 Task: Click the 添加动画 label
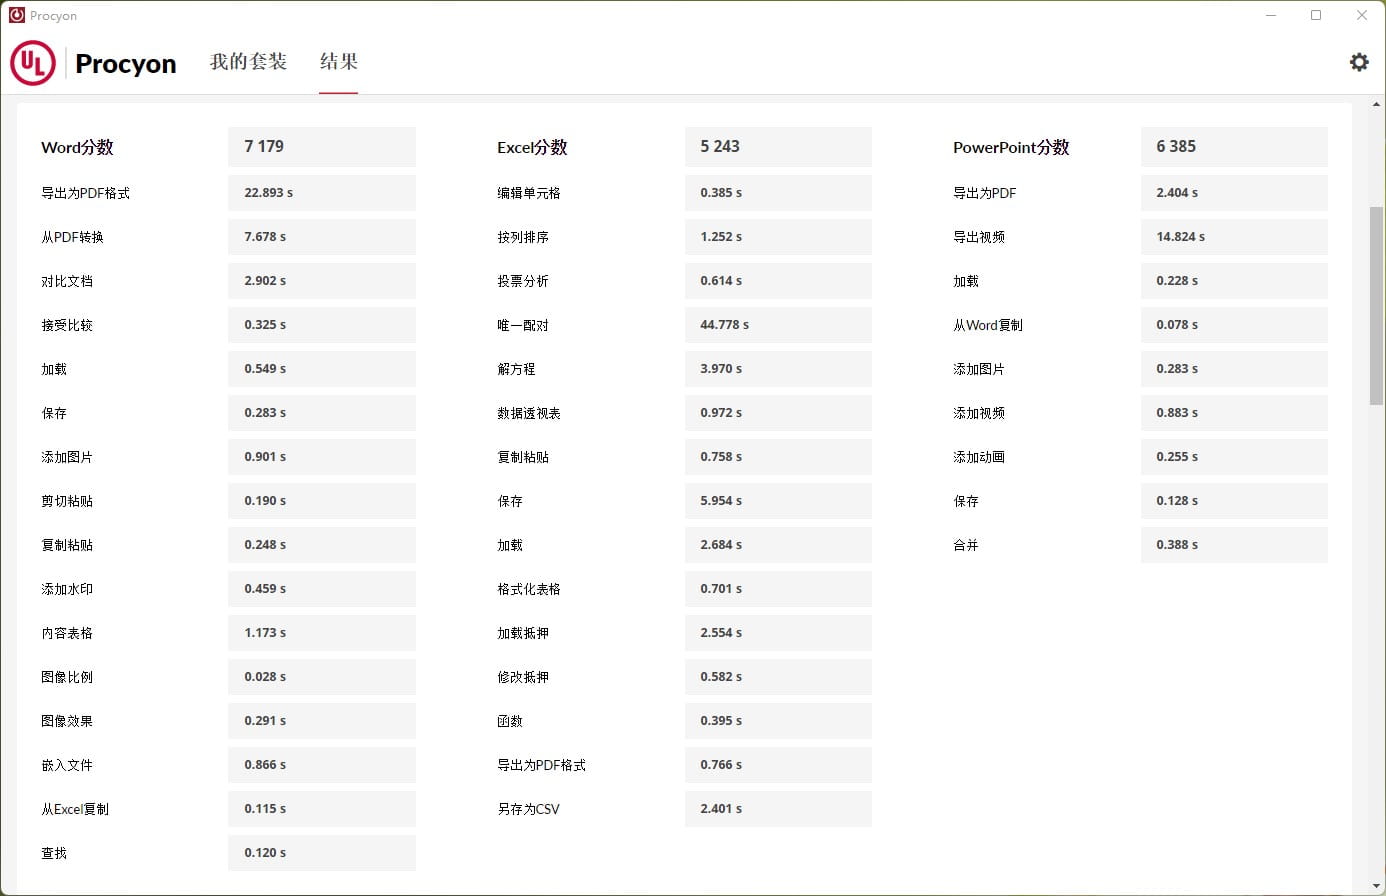tap(979, 457)
